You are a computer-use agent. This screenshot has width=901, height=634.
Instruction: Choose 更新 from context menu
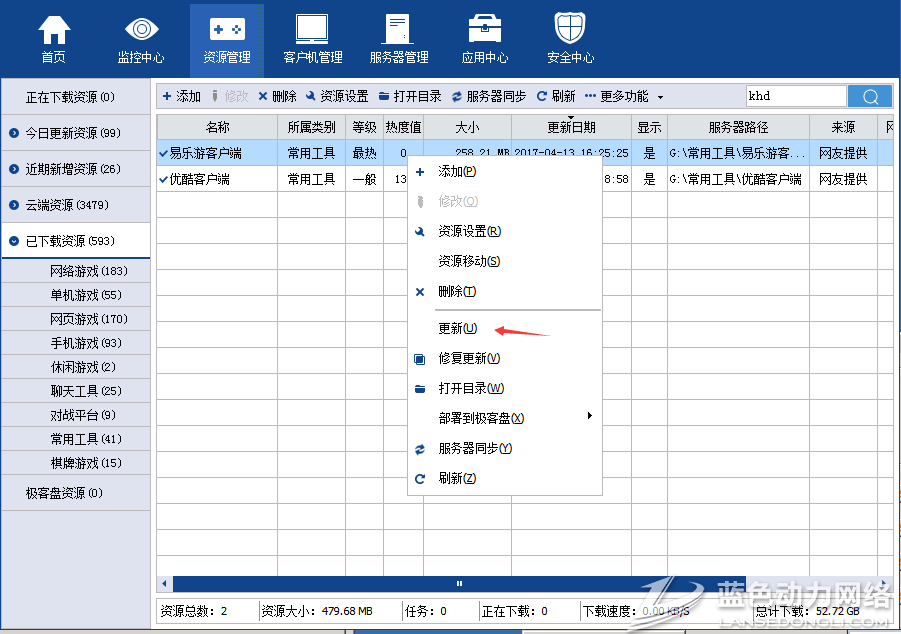[x=458, y=328]
